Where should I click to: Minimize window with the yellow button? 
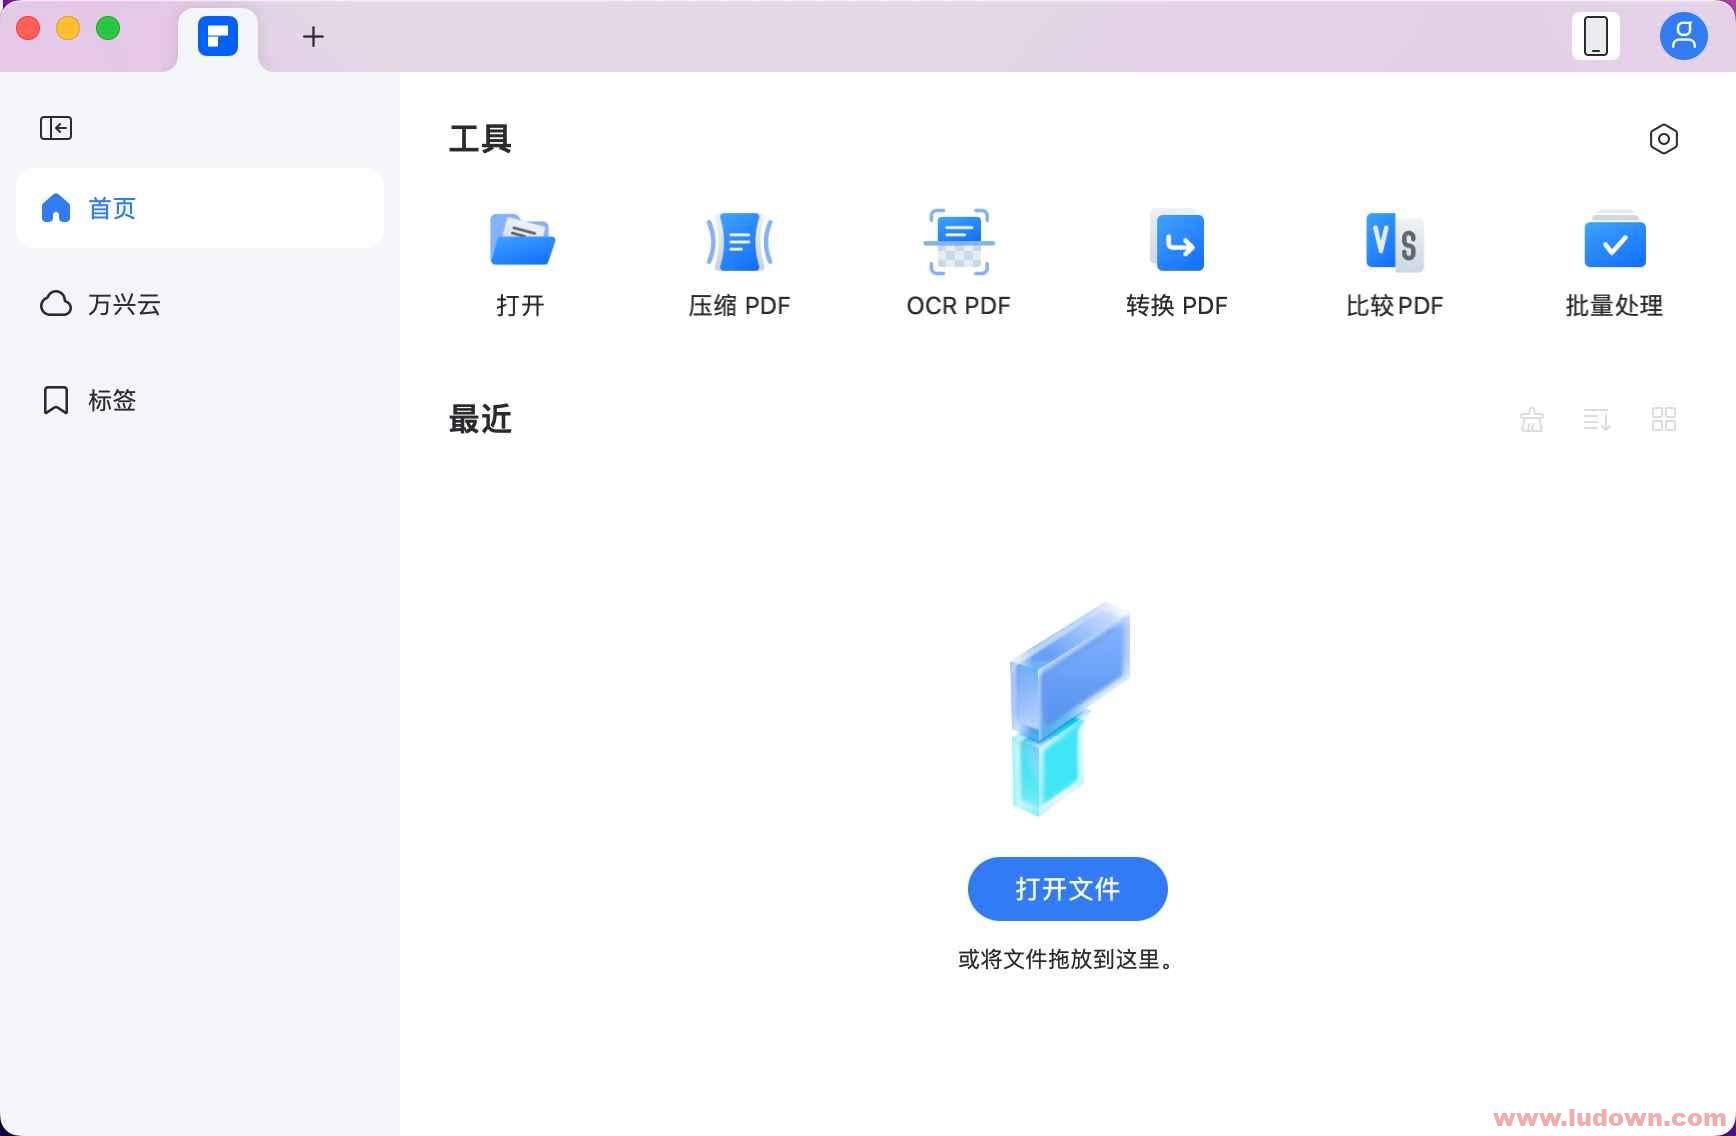coord(68,28)
